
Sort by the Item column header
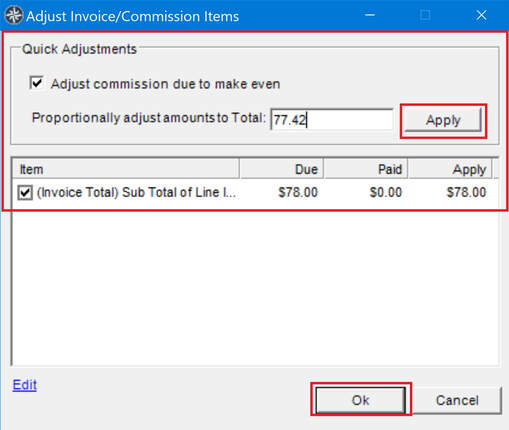pos(126,169)
